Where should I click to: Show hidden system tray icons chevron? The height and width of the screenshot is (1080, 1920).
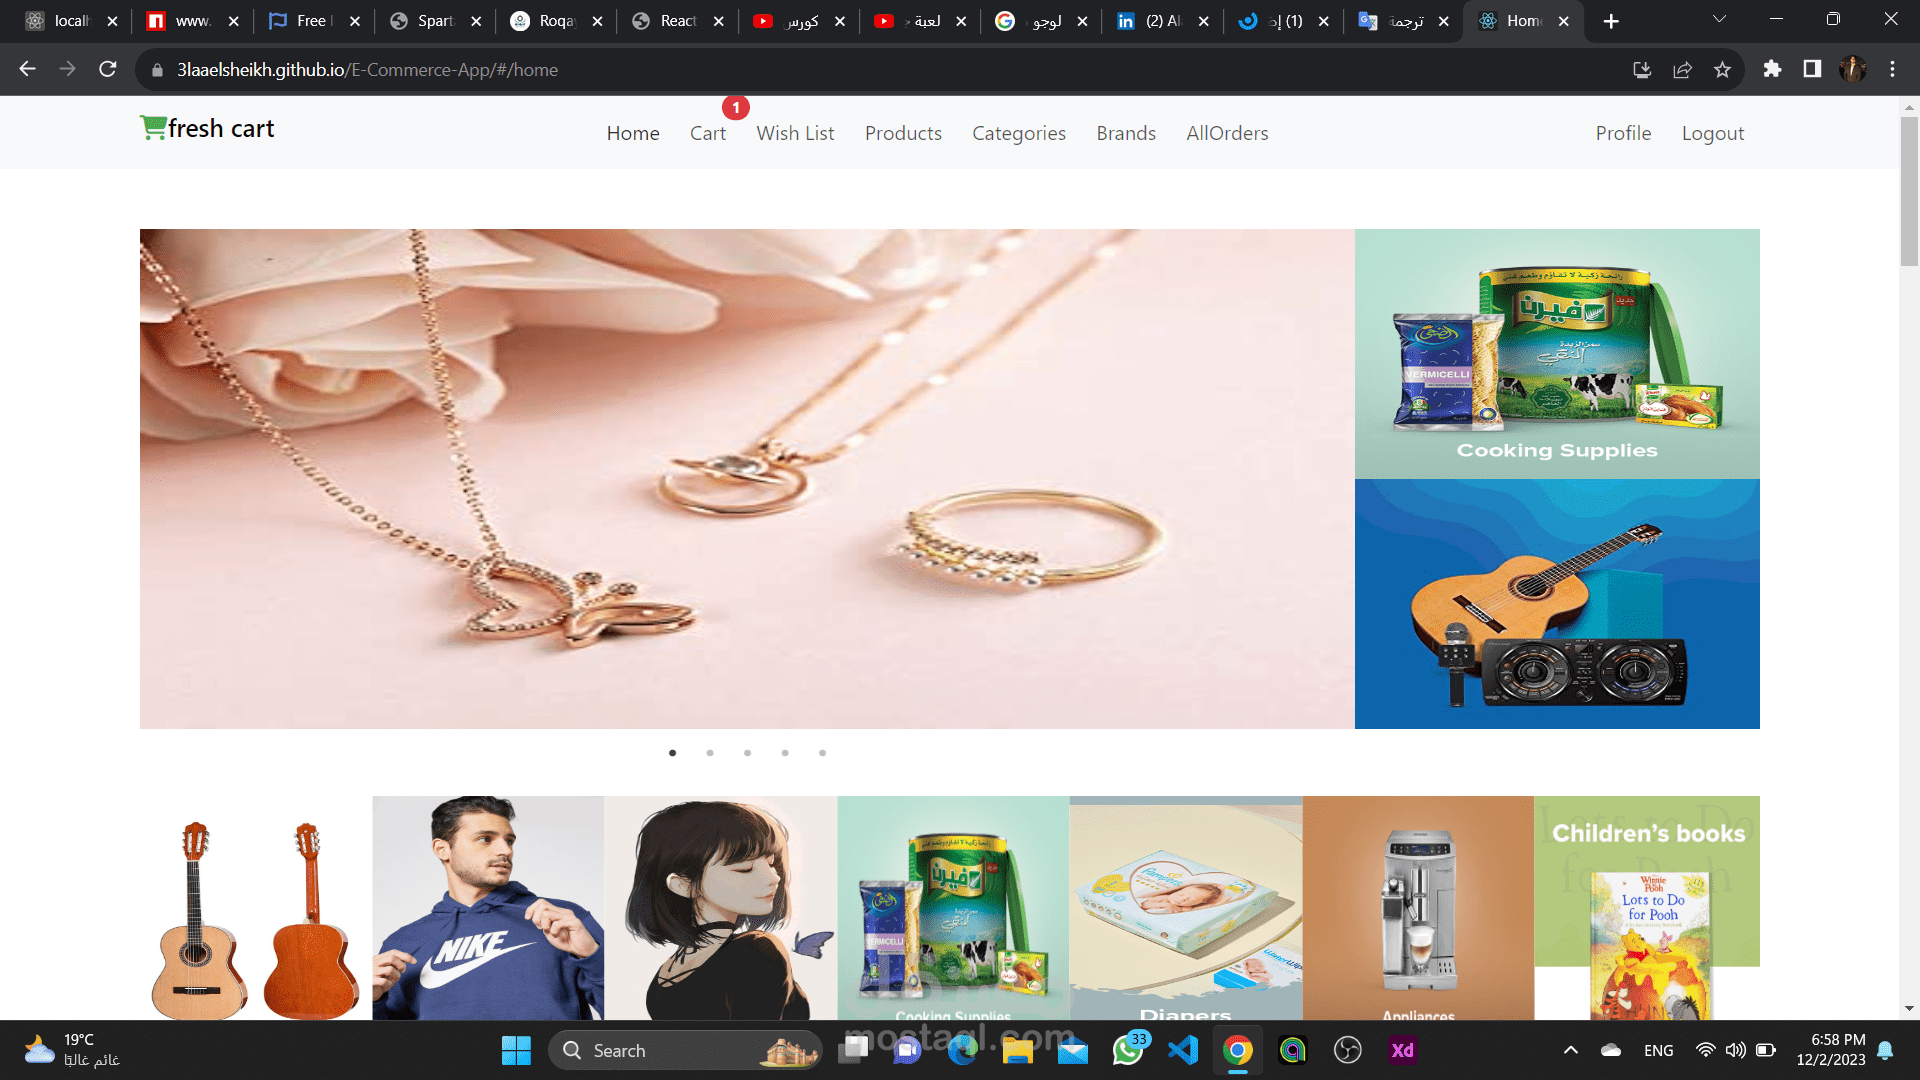(1571, 1050)
